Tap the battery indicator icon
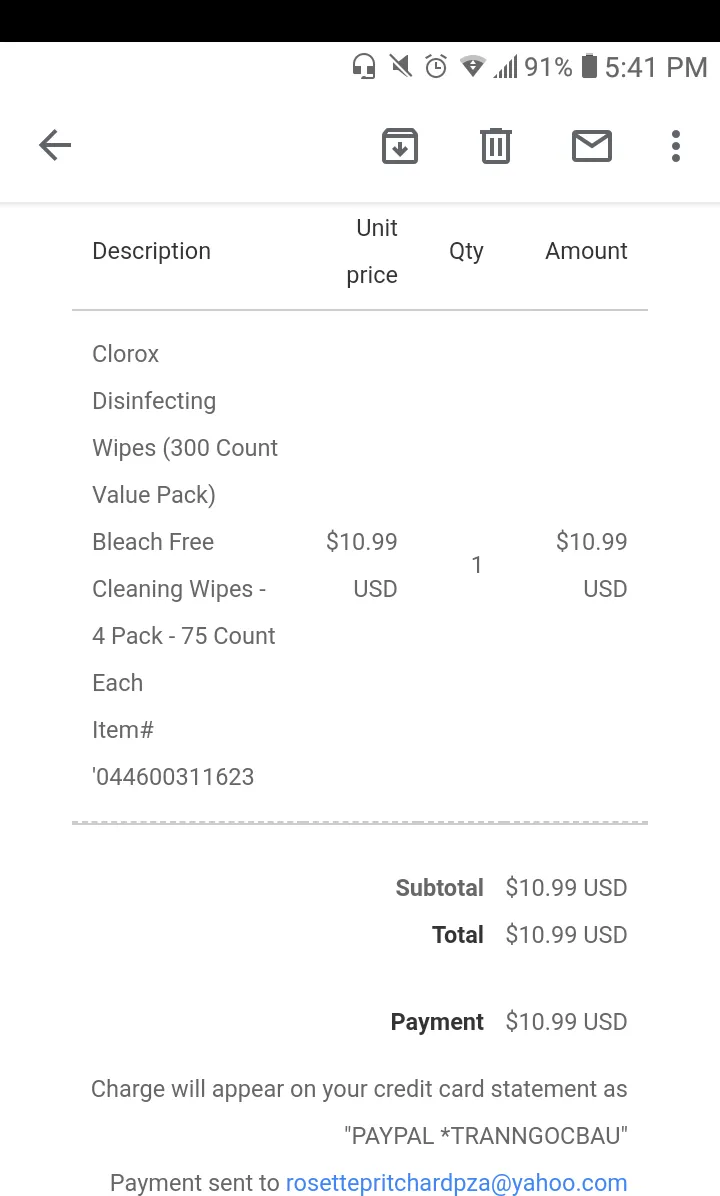The width and height of the screenshot is (720, 1196). pos(589,66)
